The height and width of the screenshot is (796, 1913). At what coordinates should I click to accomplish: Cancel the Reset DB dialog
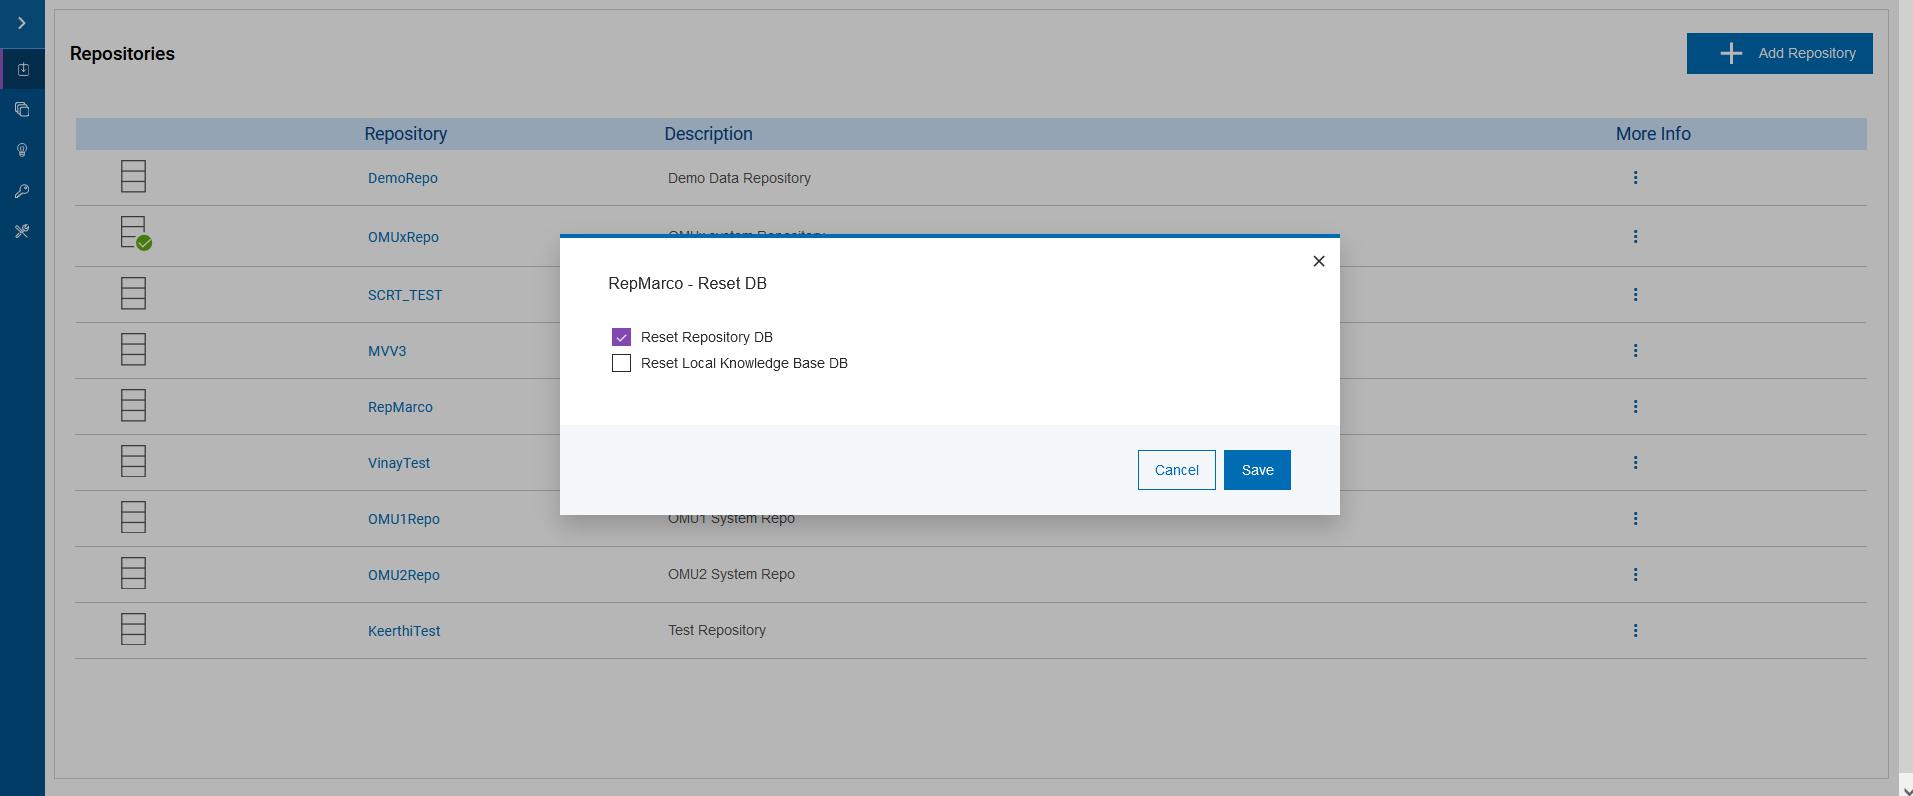point(1176,470)
